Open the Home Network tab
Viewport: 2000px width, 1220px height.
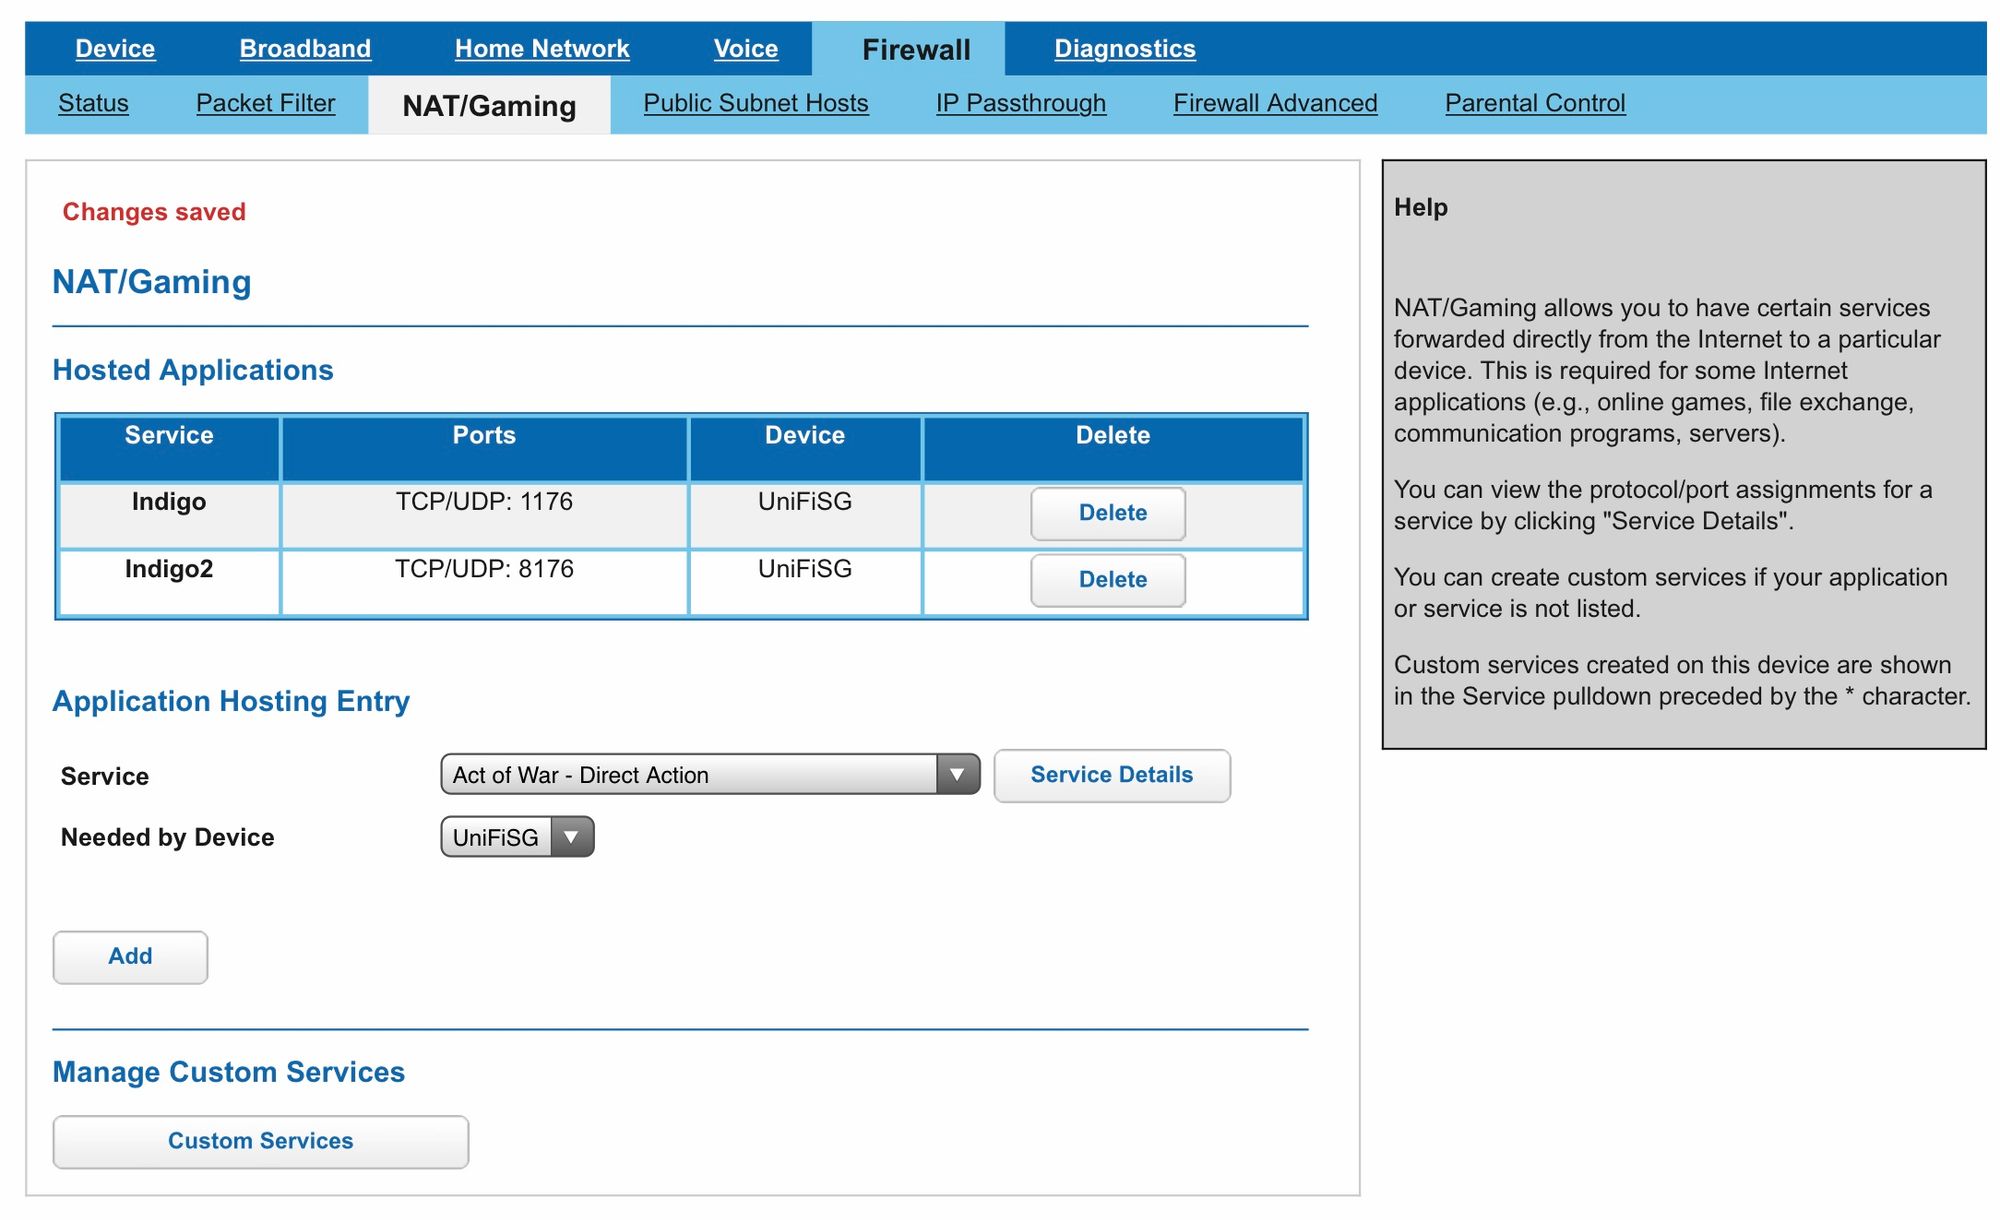[542, 49]
